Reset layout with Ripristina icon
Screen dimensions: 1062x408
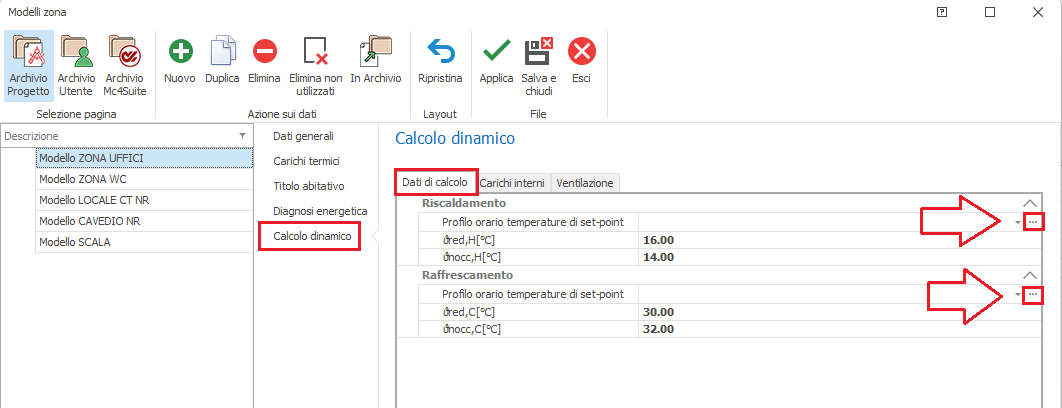(440, 51)
